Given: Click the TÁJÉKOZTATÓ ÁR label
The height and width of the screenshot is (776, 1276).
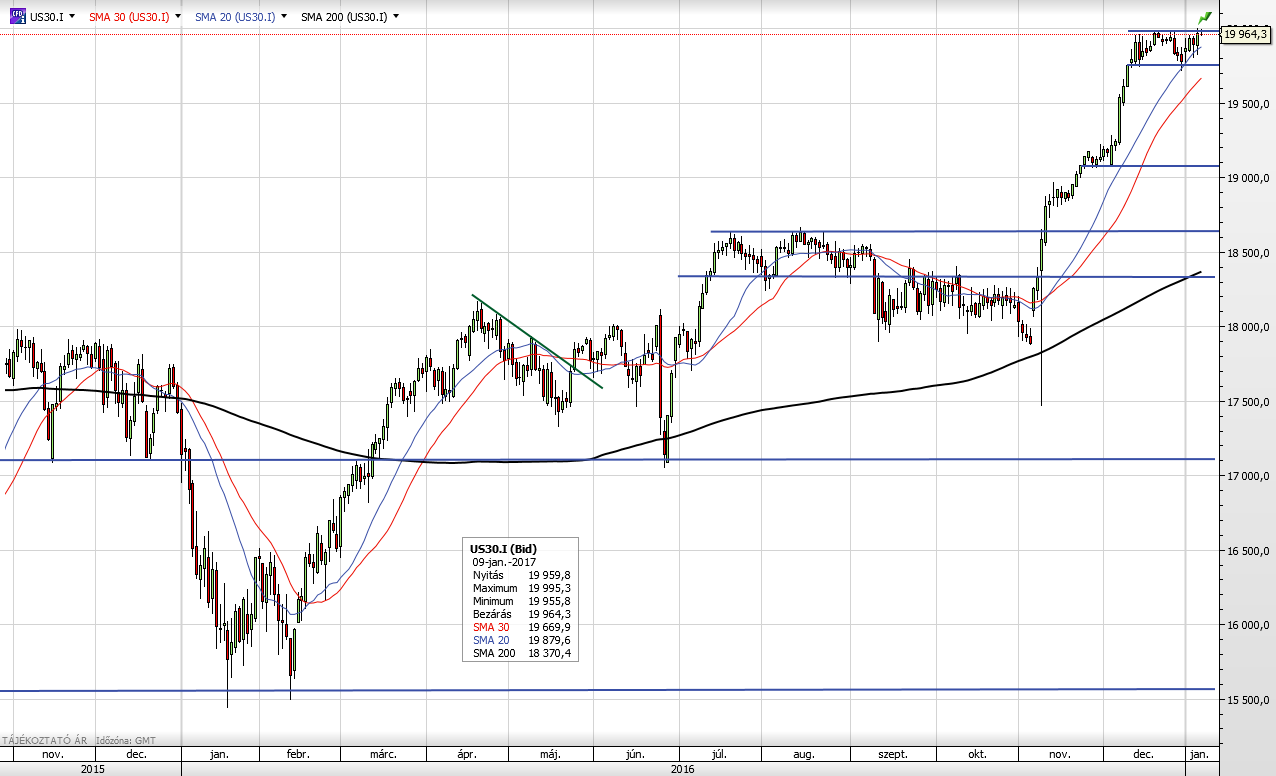Looking at the screenshot, I should tap(46, 740).
